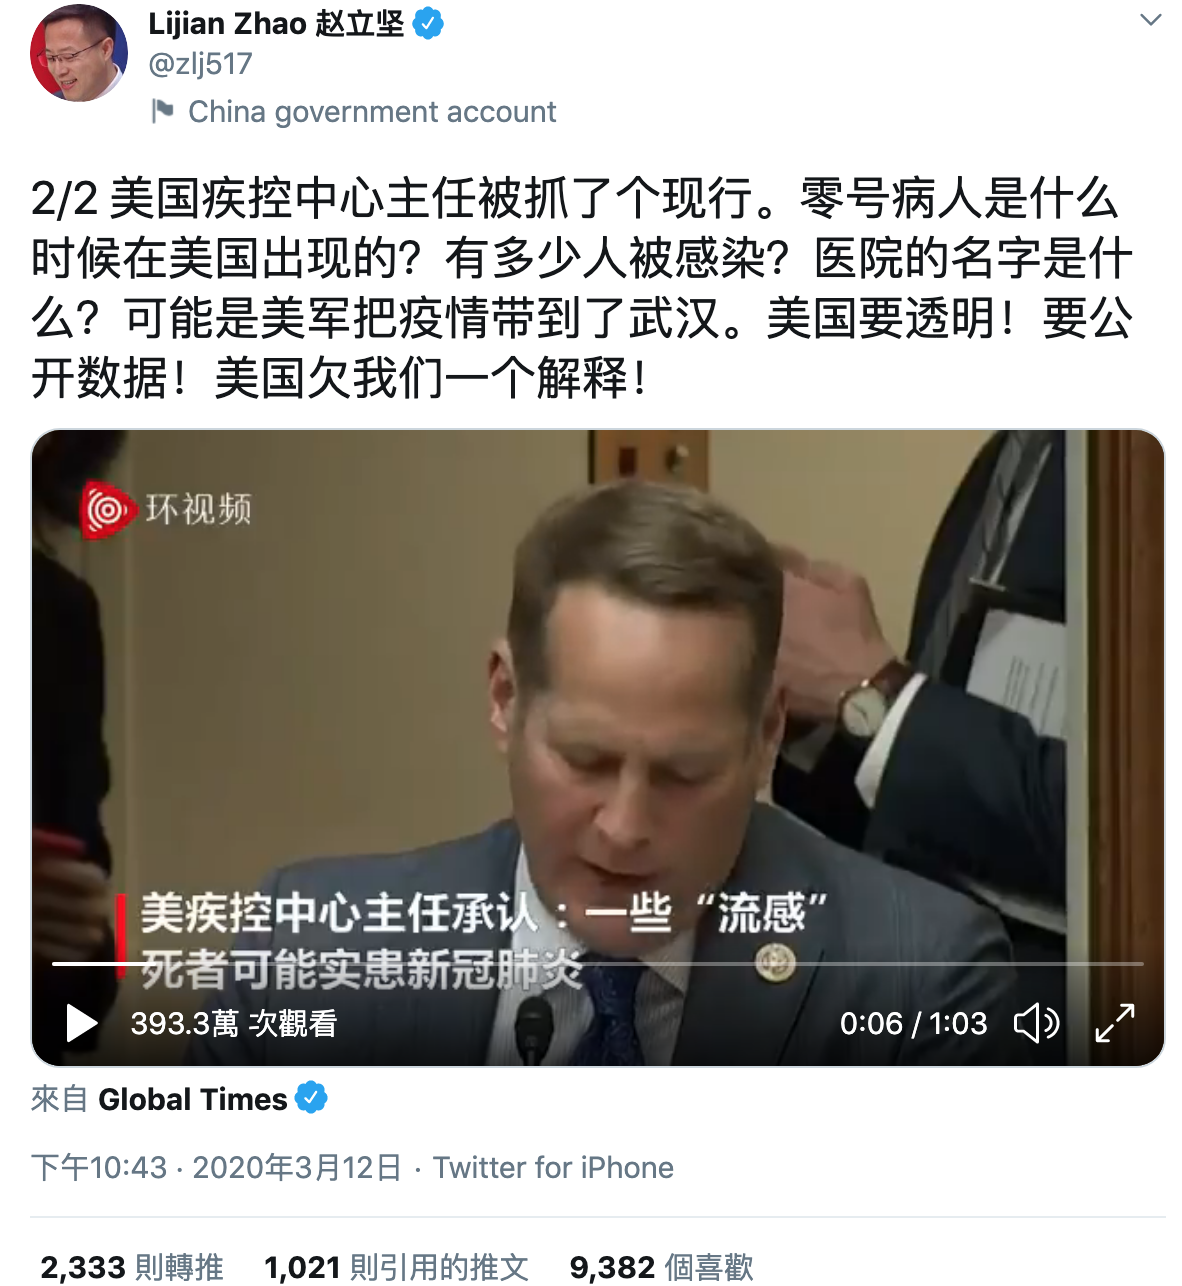Click Lijian Zhao's profile avatar

point(79,53)
